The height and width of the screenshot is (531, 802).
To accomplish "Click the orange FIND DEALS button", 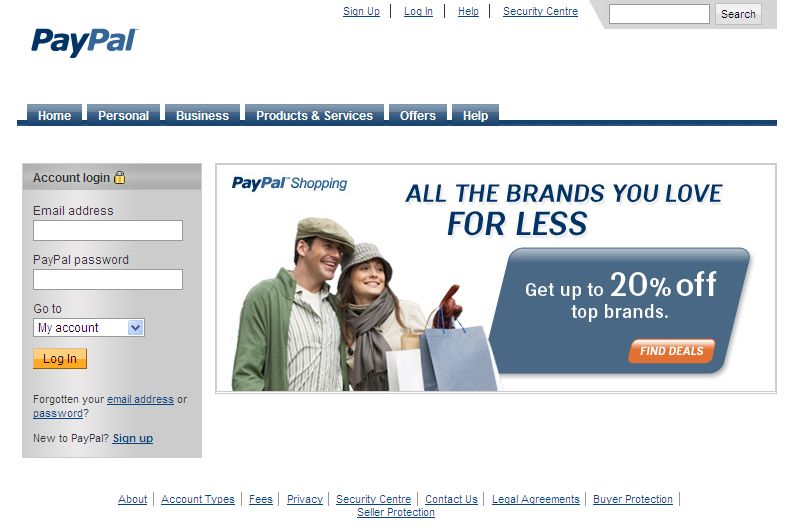I will [x=672, y=351].
